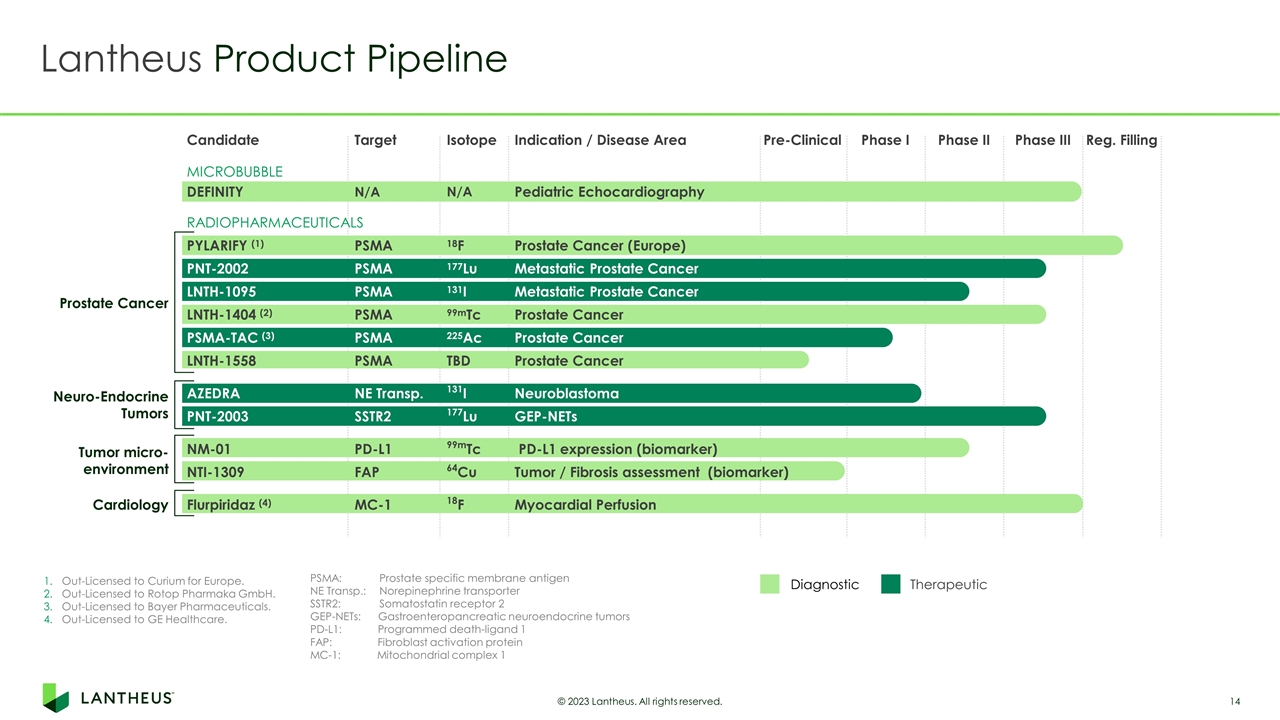Click the "Neuro-Endocrine Tumors" group label
This screenshot has height=720, width=1280.
(110, 406)
